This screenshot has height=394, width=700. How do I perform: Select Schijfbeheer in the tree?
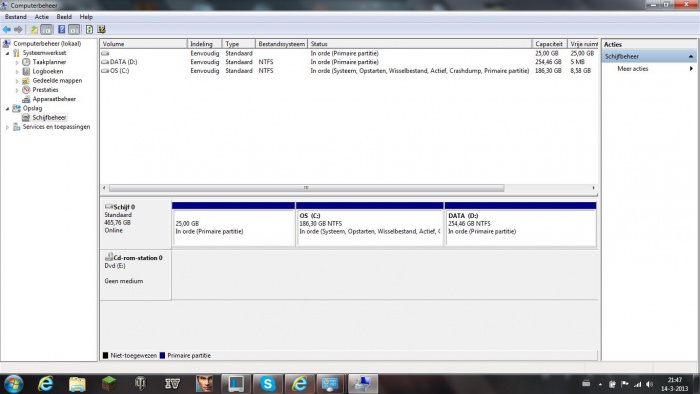pos(49,117)
